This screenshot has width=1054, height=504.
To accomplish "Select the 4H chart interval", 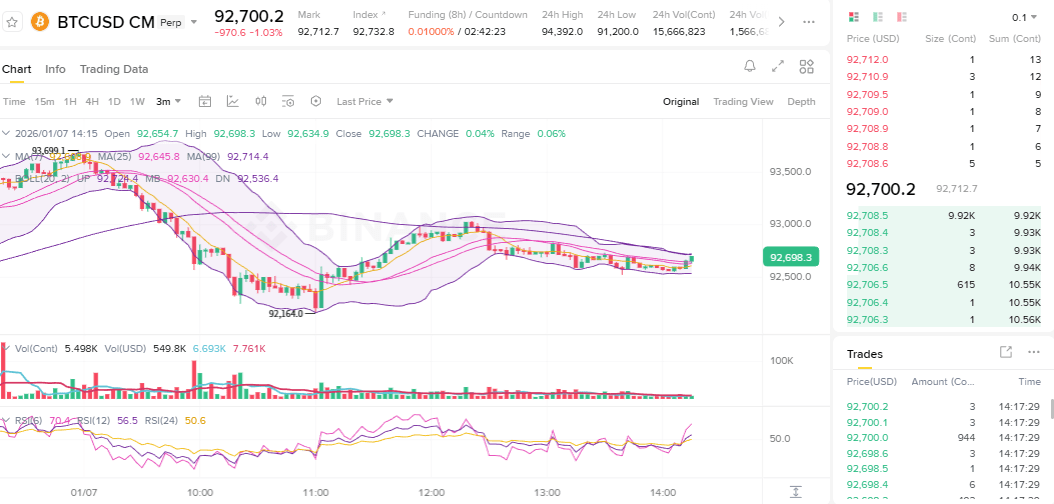I will [x=92, y=101].
